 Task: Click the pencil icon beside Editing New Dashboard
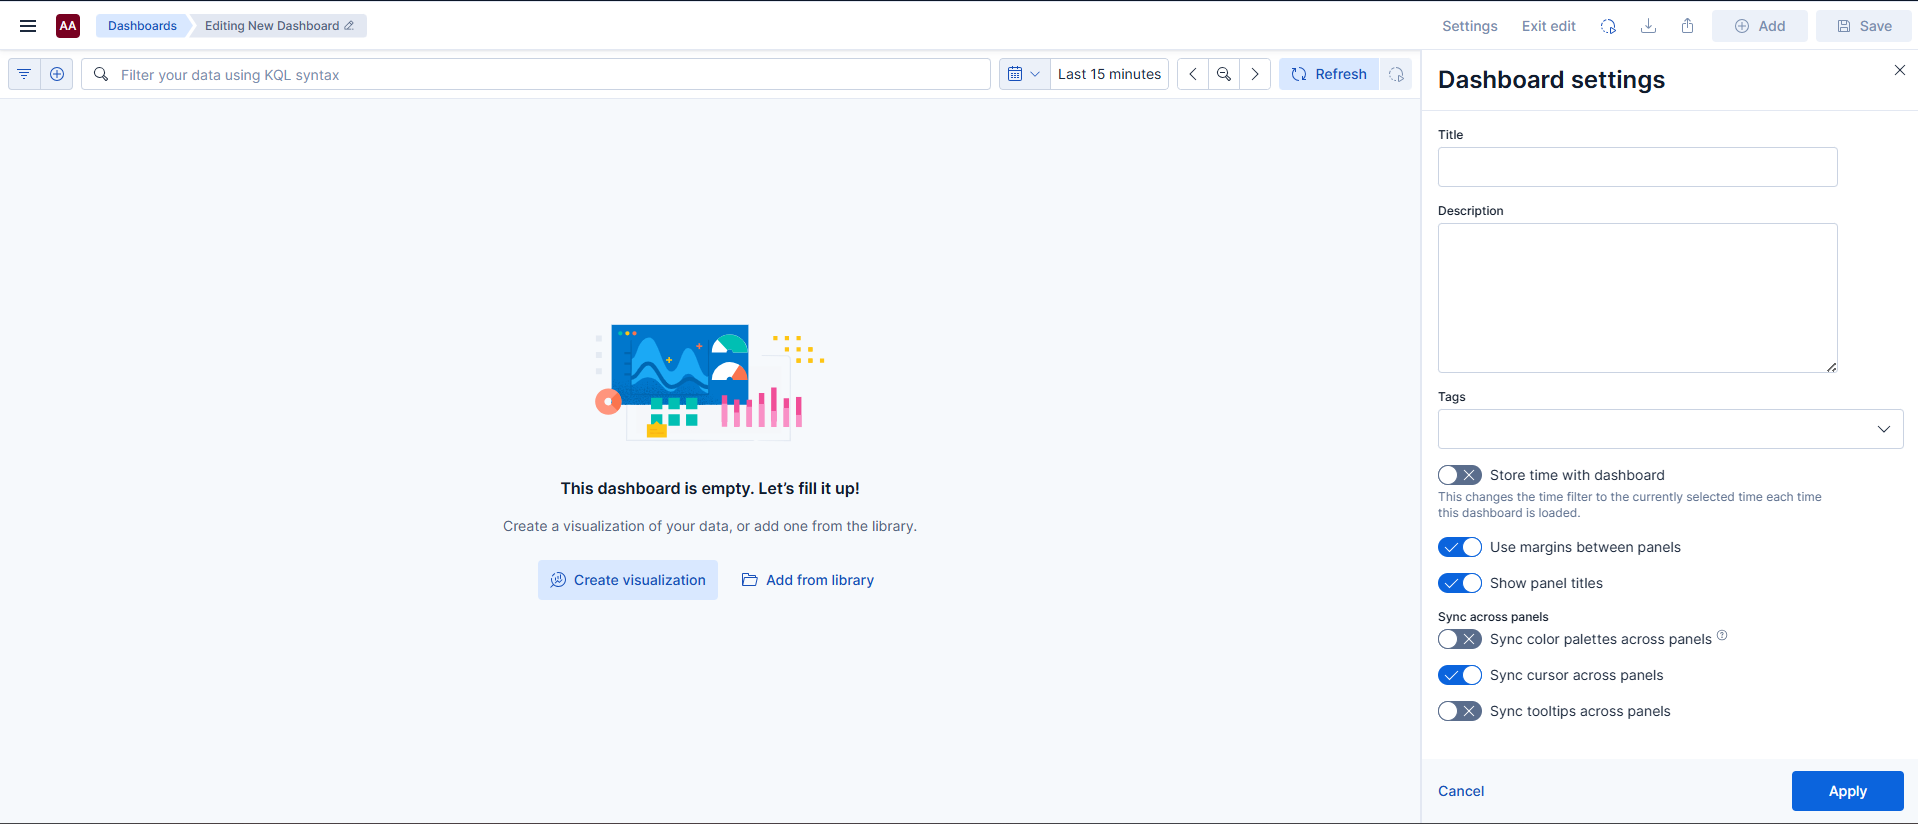coord(349,26)
